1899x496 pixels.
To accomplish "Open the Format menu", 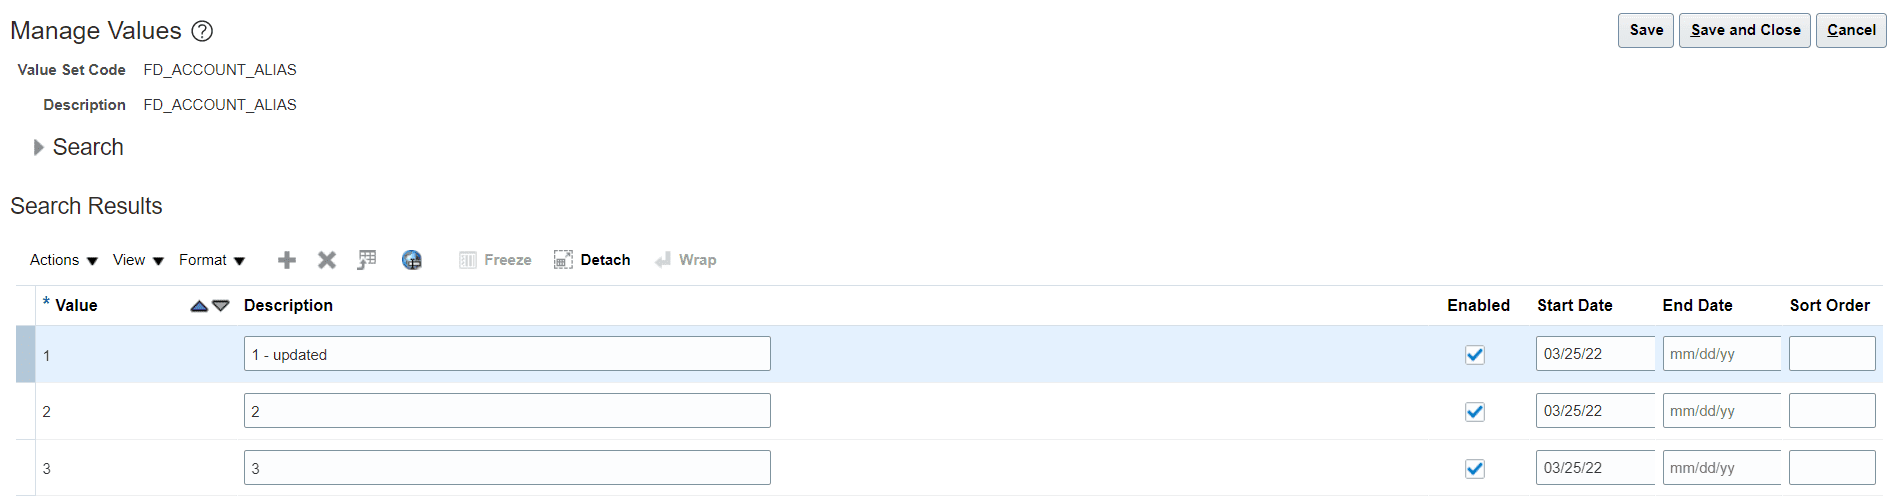I will (212, 260).
